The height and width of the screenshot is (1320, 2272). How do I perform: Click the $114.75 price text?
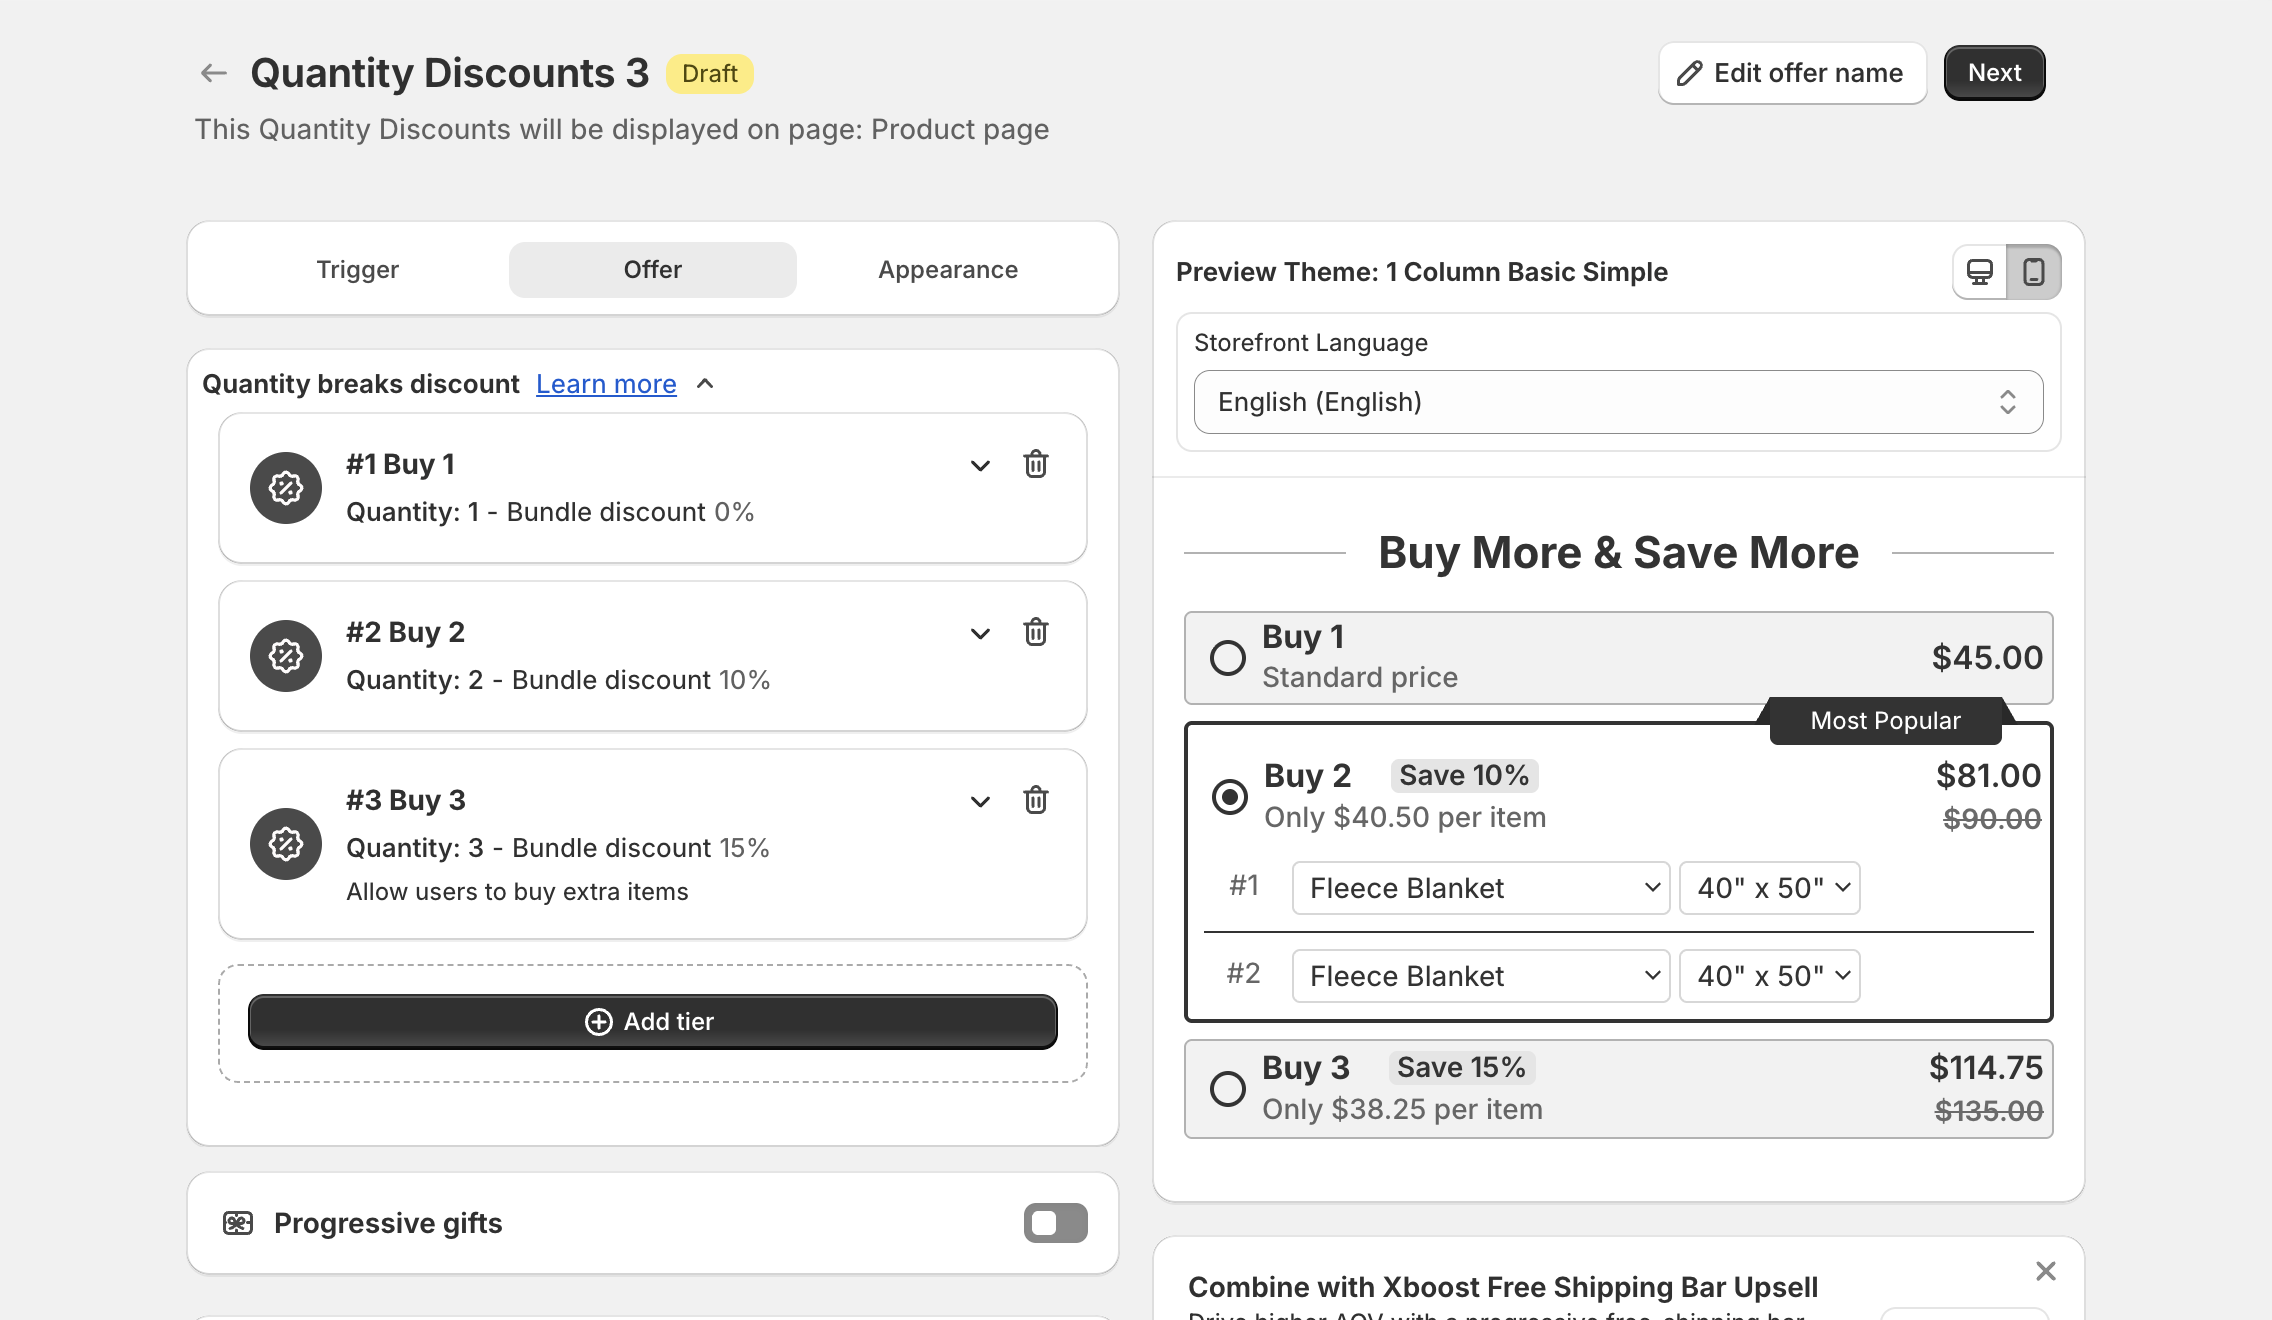click(1986, 1068)
